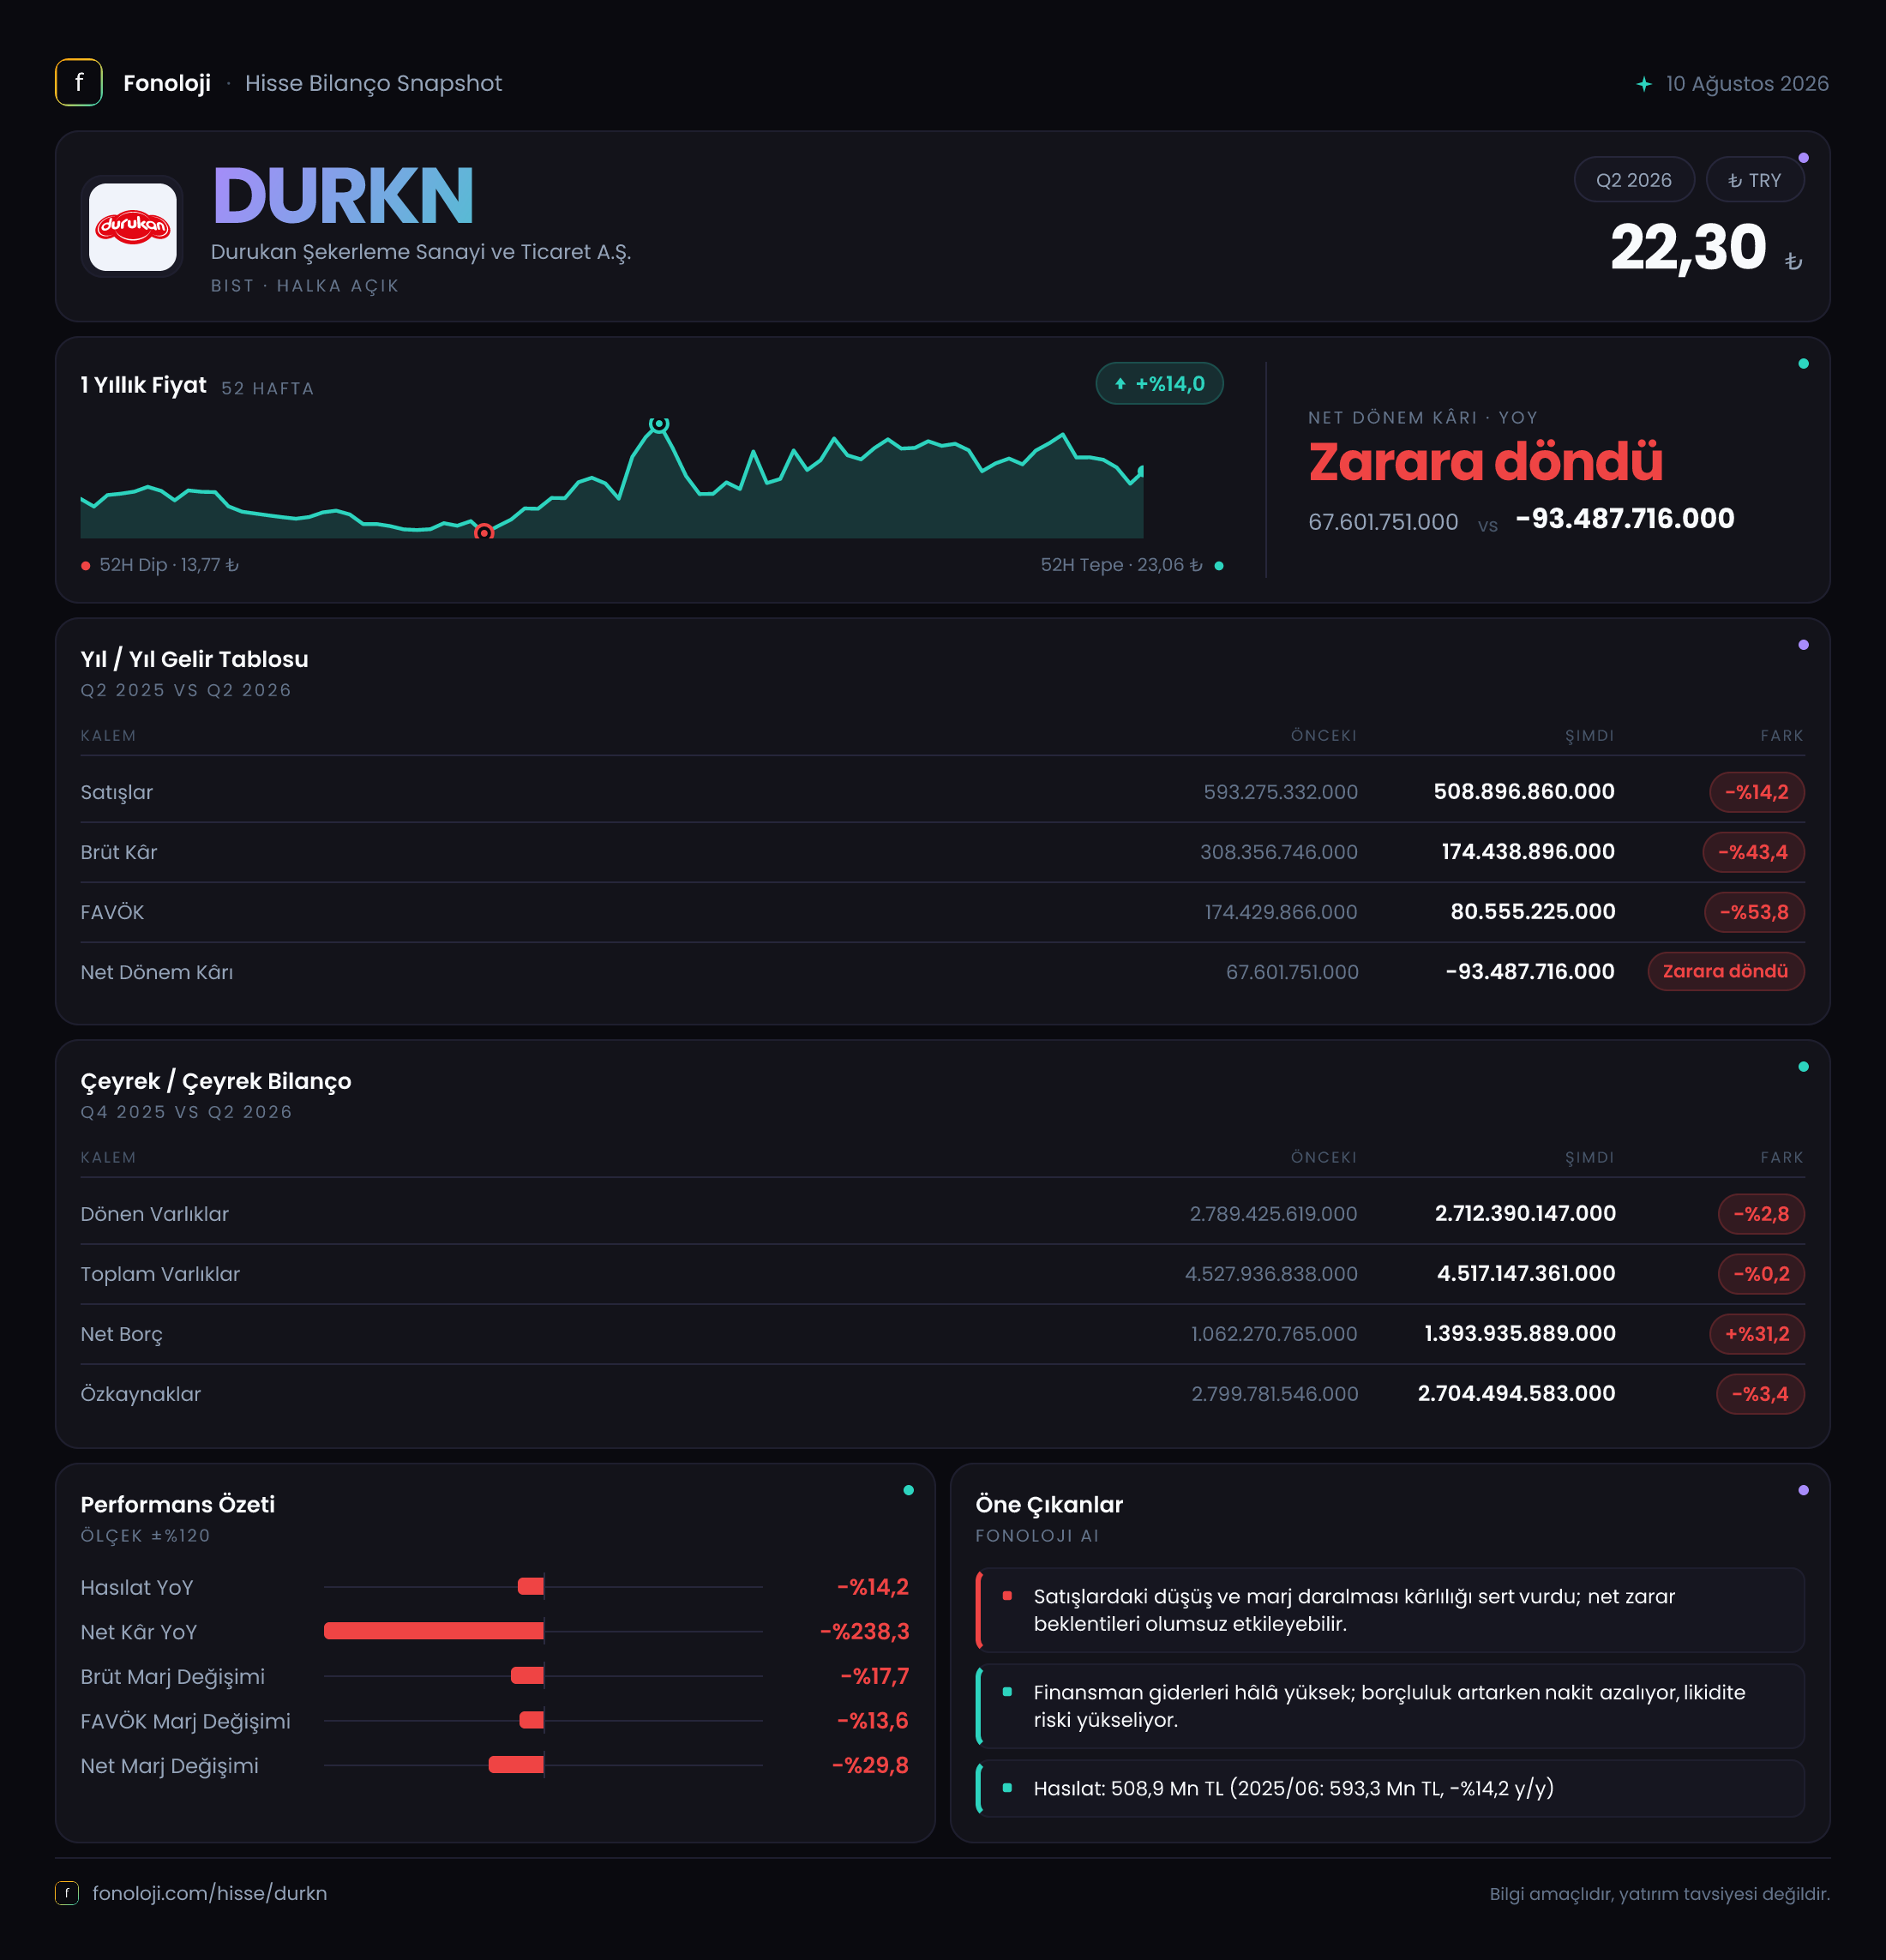Open fonoloji.com/hisse/durkn footer link

209,1893
